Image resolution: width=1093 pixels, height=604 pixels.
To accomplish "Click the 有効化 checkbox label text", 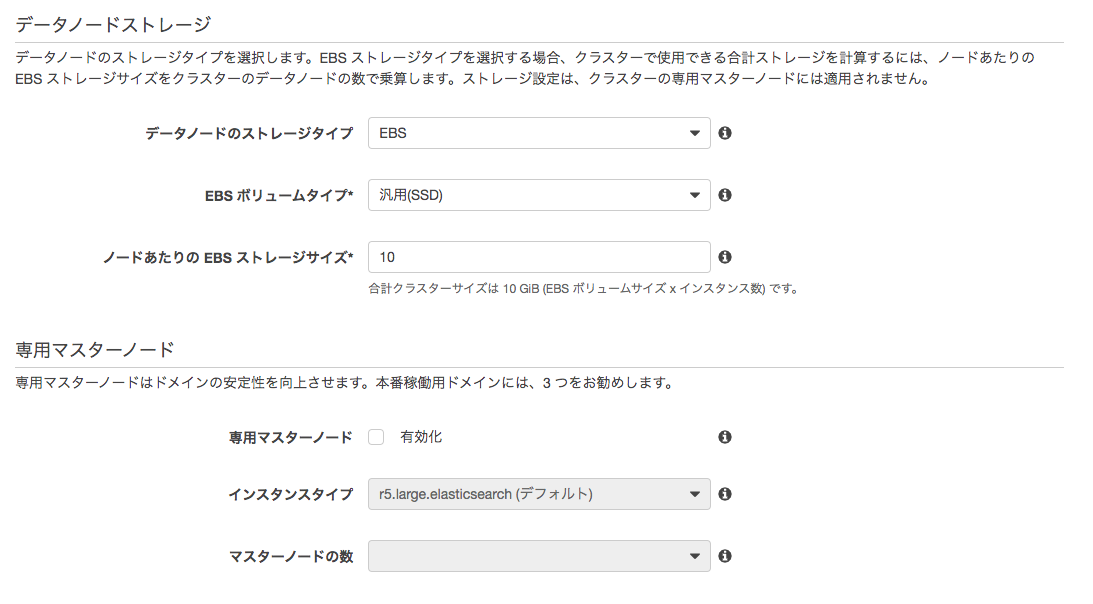I will pyautogui.click(x=421, y=437).
